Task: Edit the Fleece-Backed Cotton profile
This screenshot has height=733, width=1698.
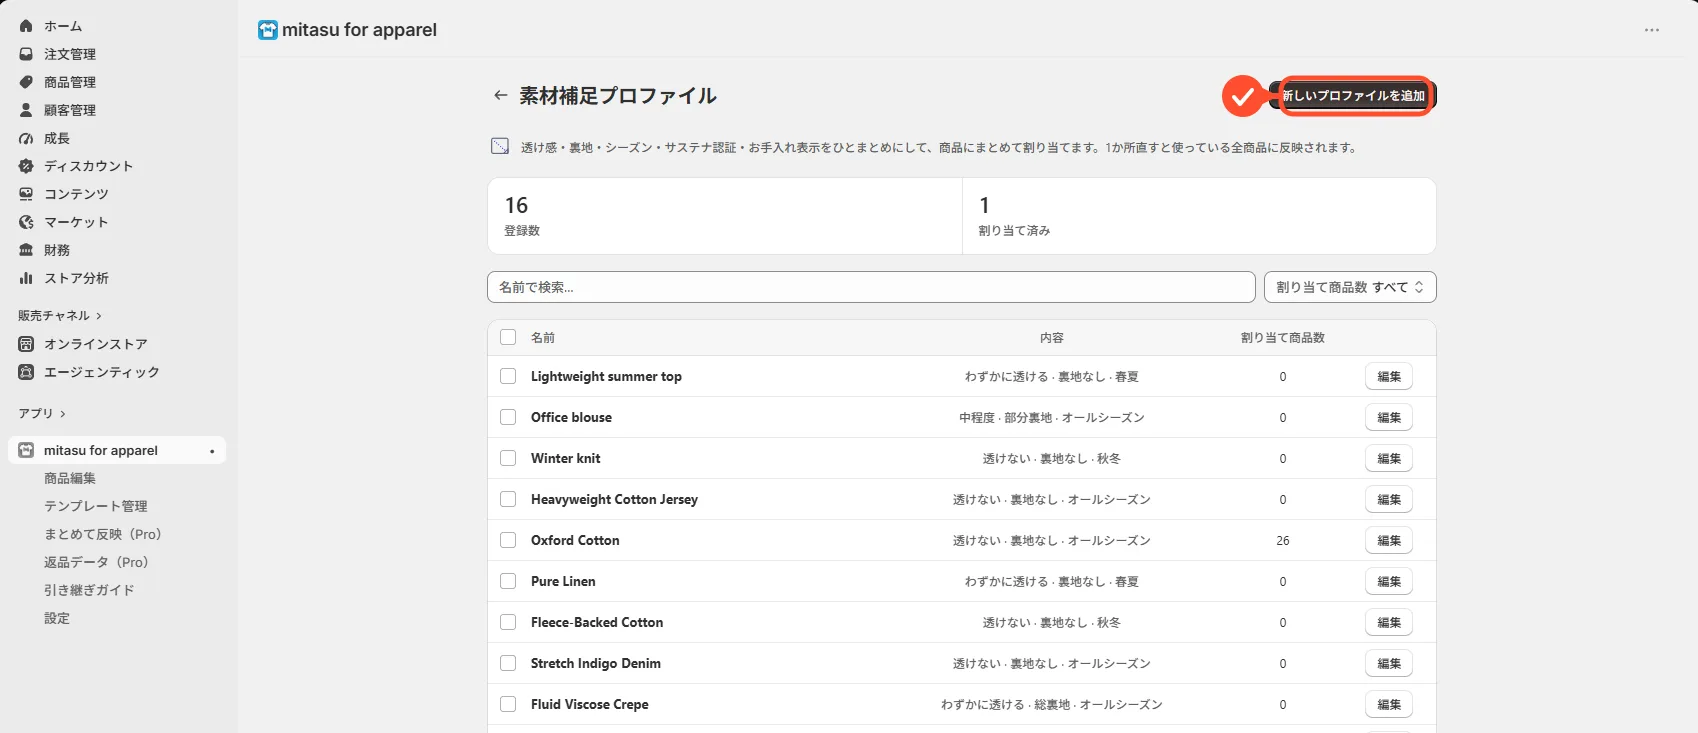Action: (x=1389, y=622)
